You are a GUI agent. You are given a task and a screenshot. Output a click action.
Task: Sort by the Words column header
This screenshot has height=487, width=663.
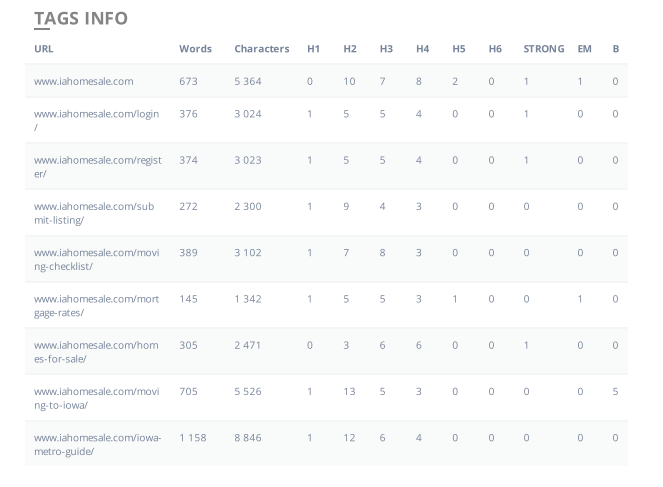195,49
